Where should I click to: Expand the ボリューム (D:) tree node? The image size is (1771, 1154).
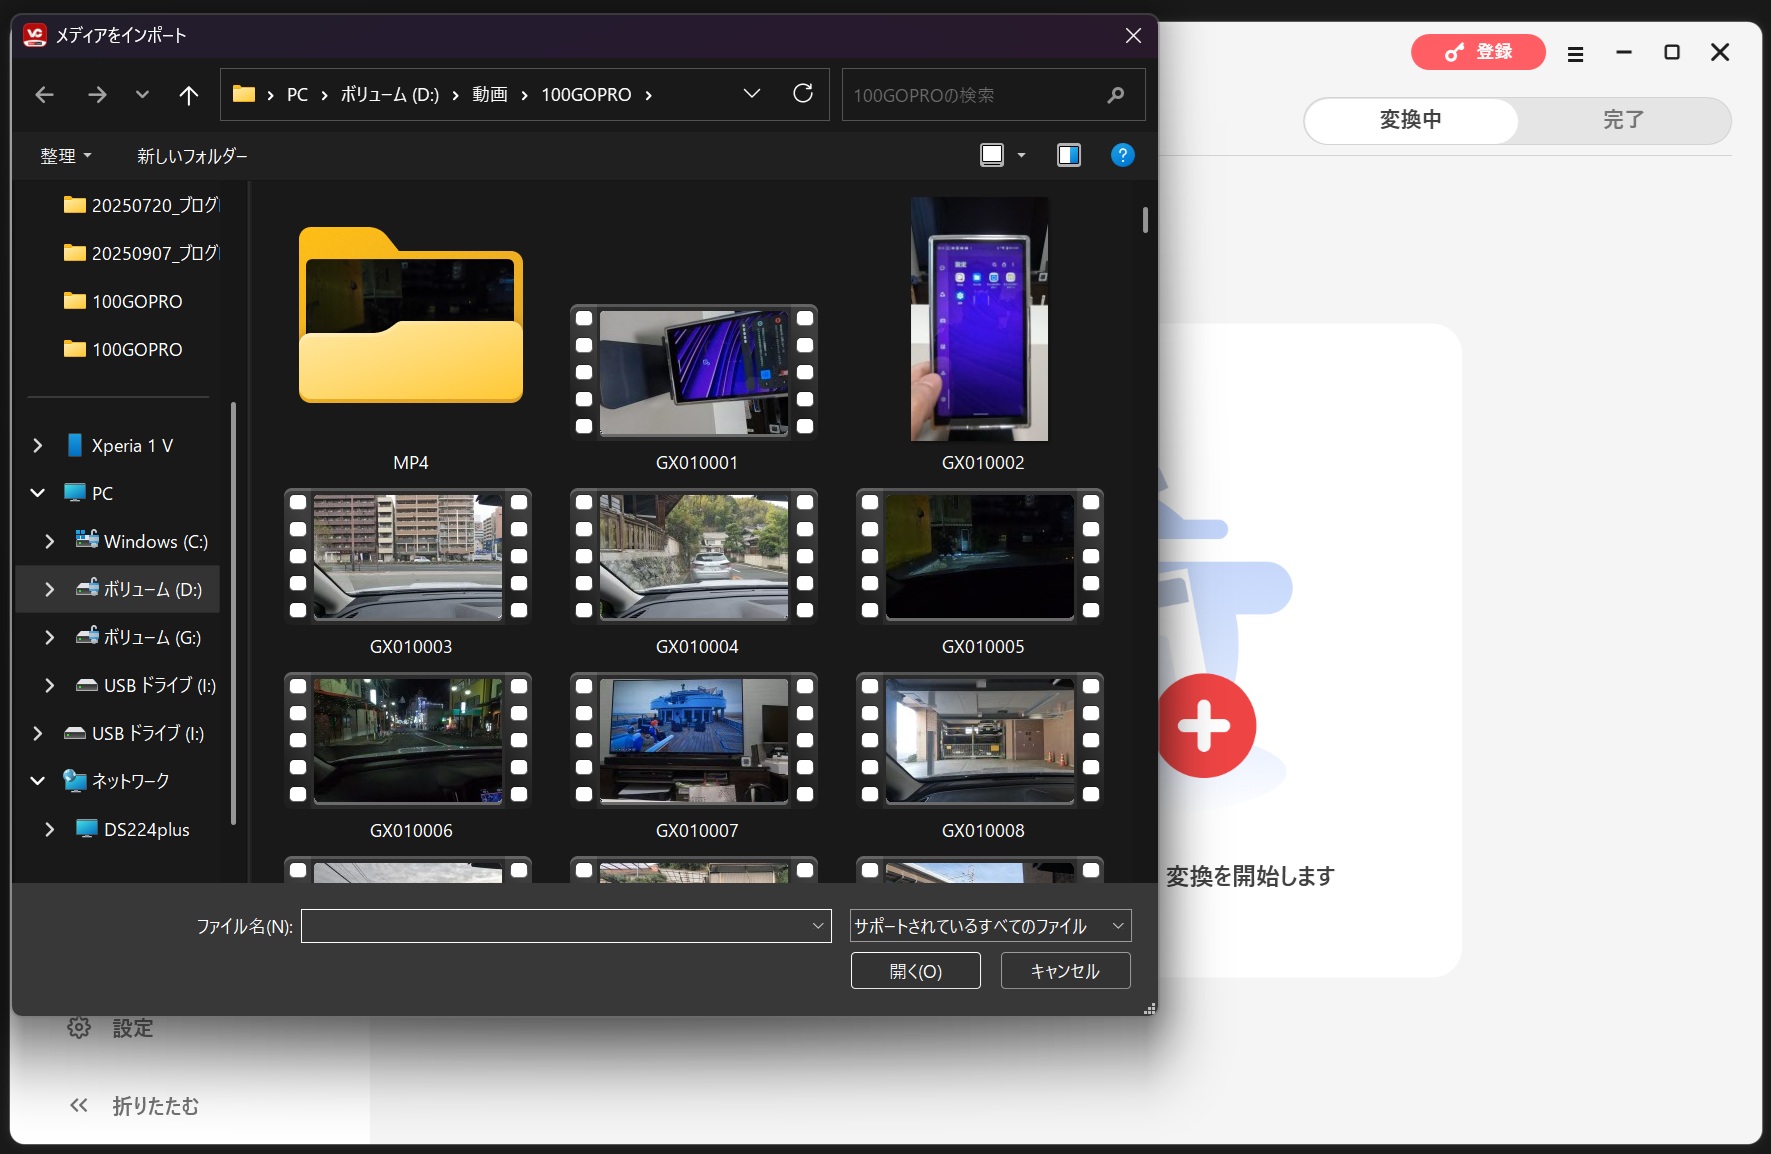pyautogui.click(x=49, y=590)
